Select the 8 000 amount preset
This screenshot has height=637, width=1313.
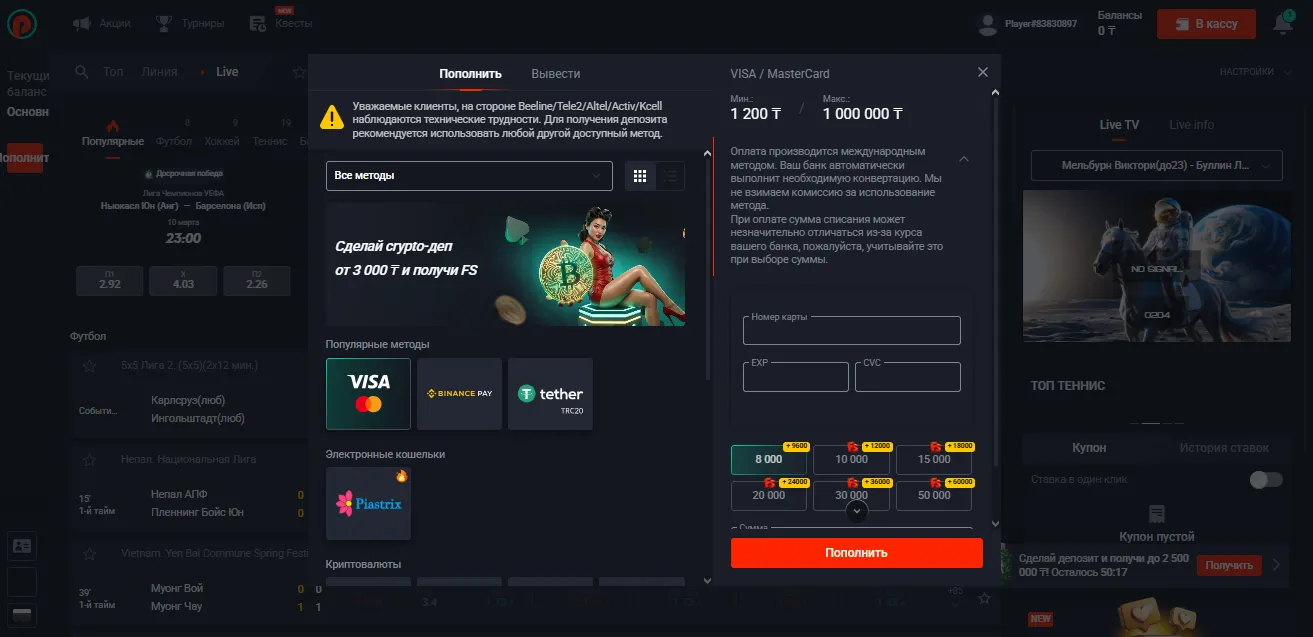pos(769,459)
